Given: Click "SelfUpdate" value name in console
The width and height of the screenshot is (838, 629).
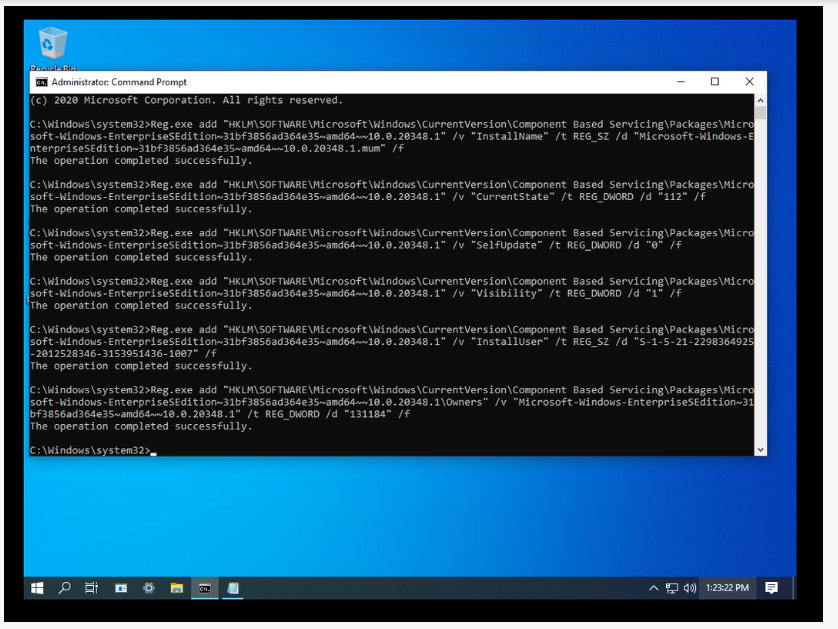Looking at the screenshot, I should 506,245.
